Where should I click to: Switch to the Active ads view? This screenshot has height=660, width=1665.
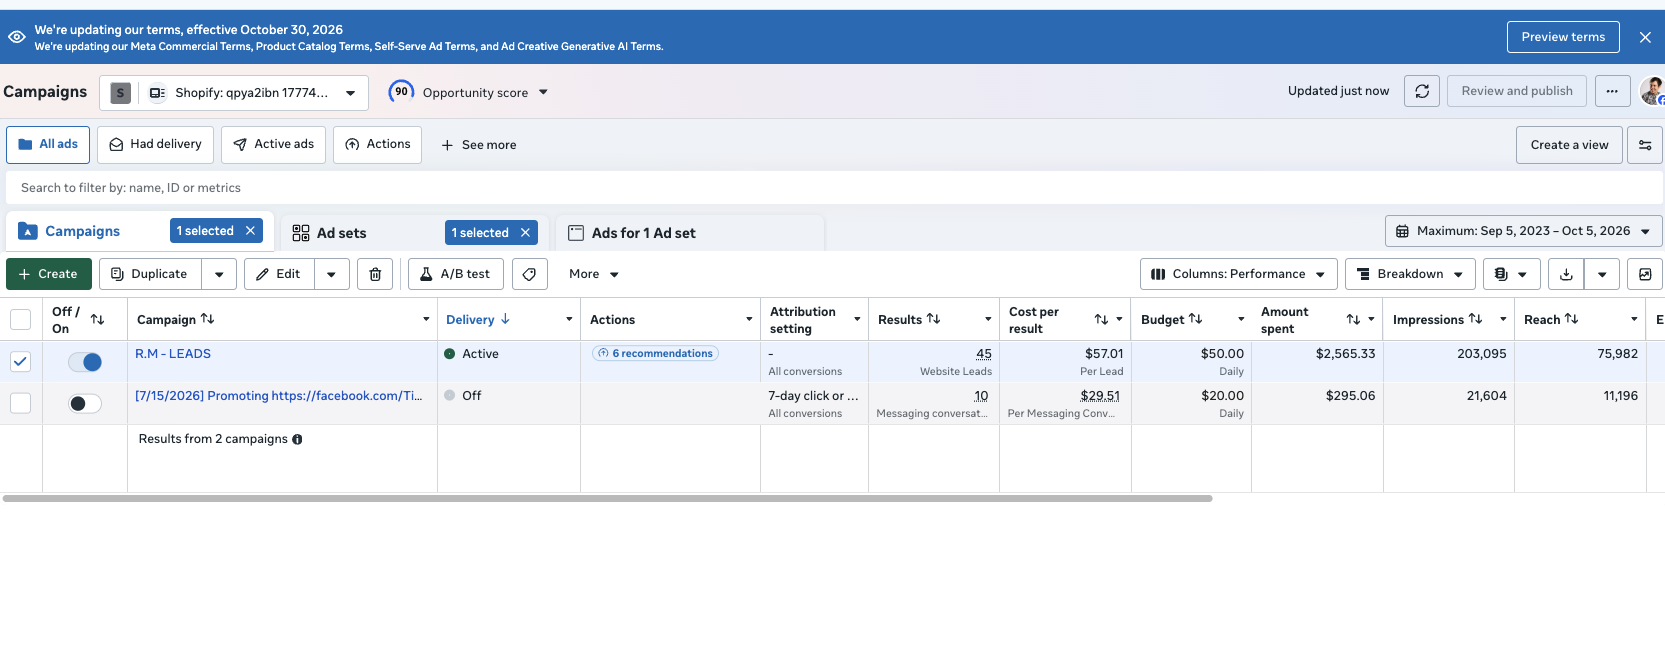(x=273, y=145)
